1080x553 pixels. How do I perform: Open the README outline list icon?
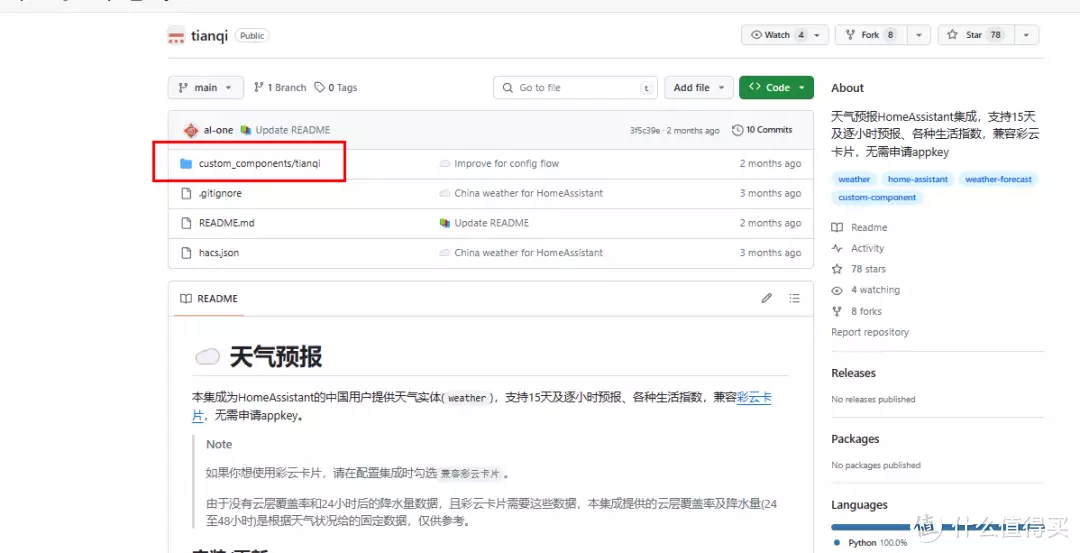[794, 298]
